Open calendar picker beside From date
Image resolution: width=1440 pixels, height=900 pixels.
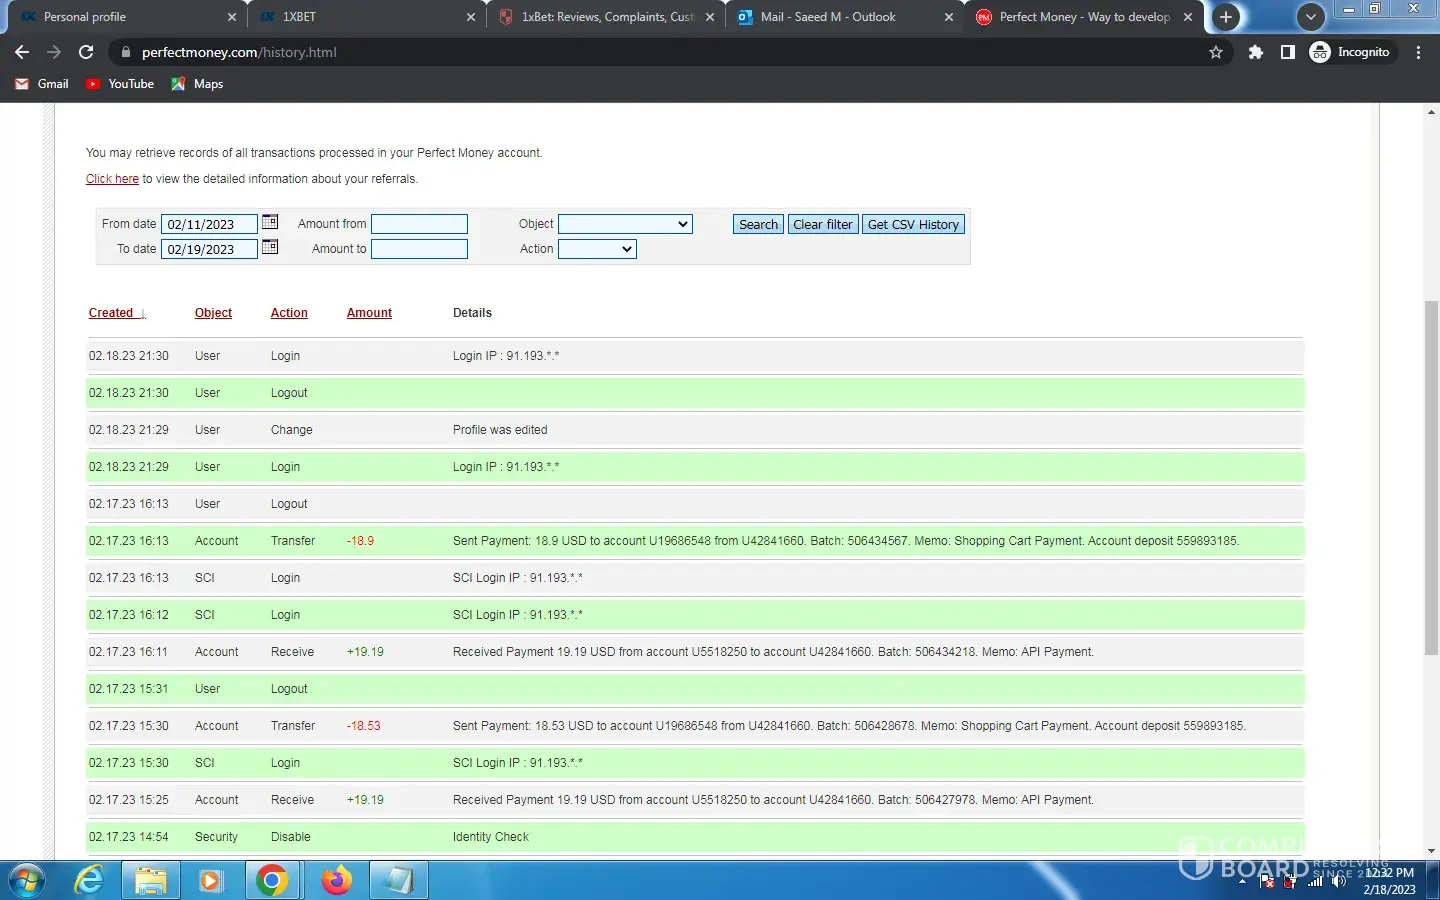click(270, 223)
